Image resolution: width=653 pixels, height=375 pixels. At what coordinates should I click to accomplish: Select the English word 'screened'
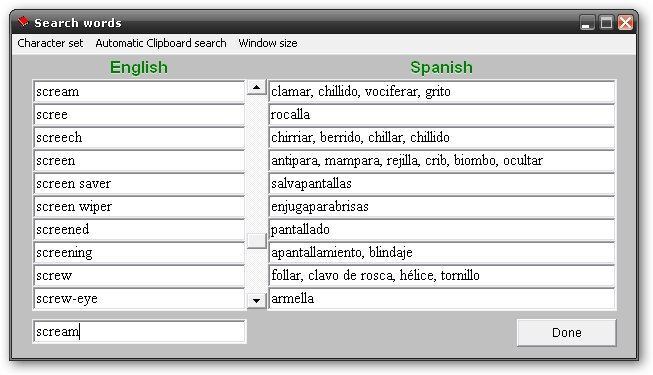[x=139, y=229]
